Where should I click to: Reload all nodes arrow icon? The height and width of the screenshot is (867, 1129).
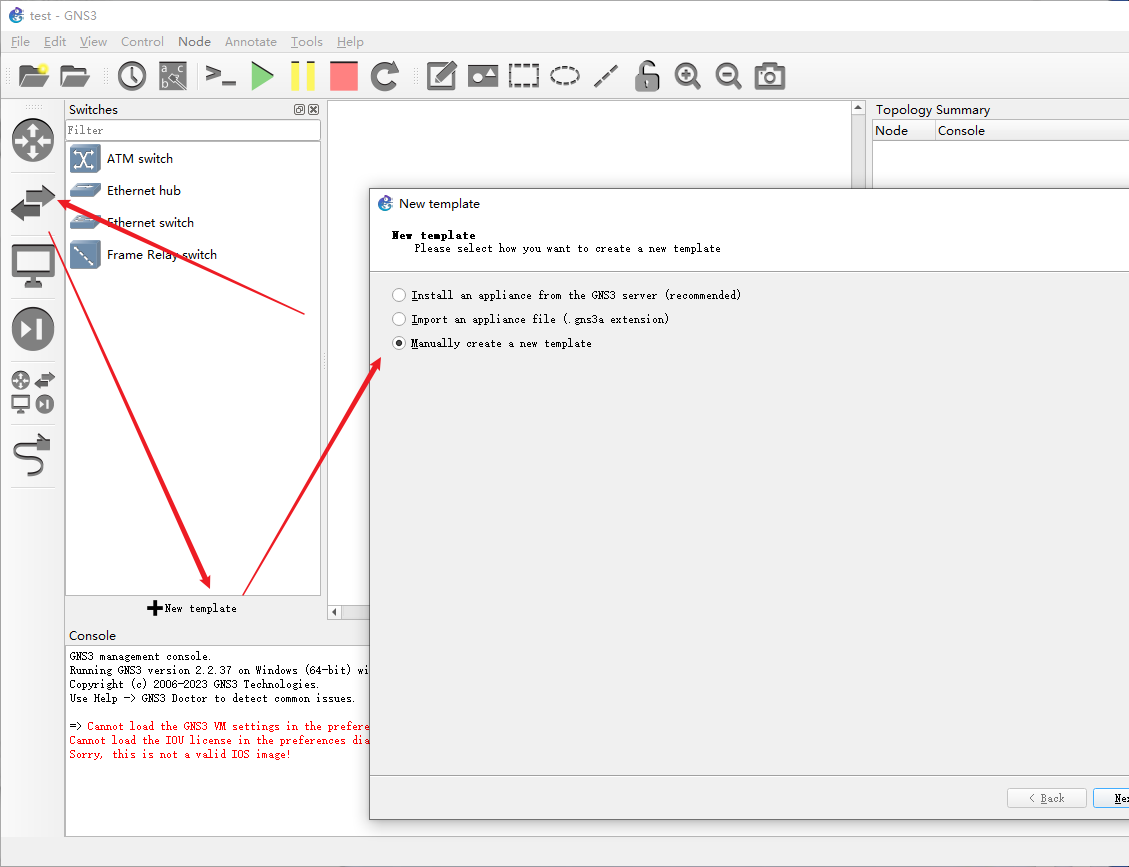(x=384, y=76)
